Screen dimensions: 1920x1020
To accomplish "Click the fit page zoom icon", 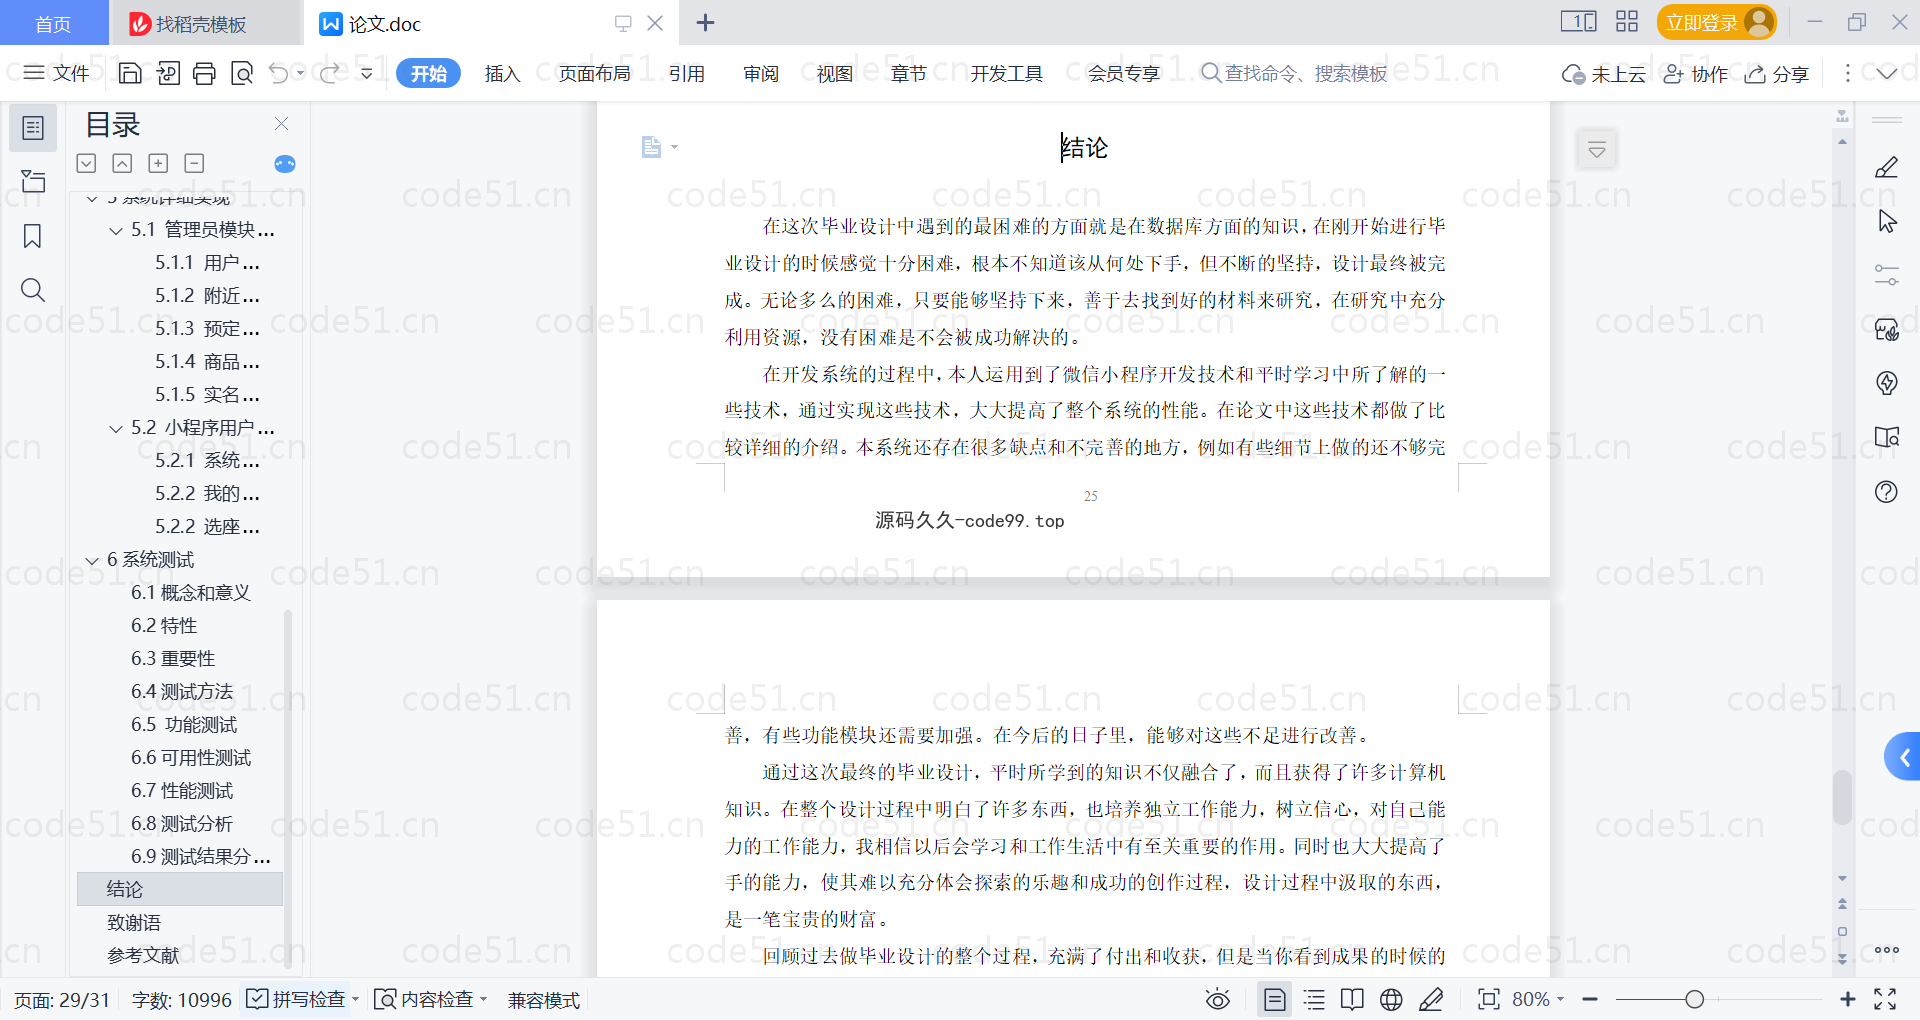I will click(x=1489, y=999).
